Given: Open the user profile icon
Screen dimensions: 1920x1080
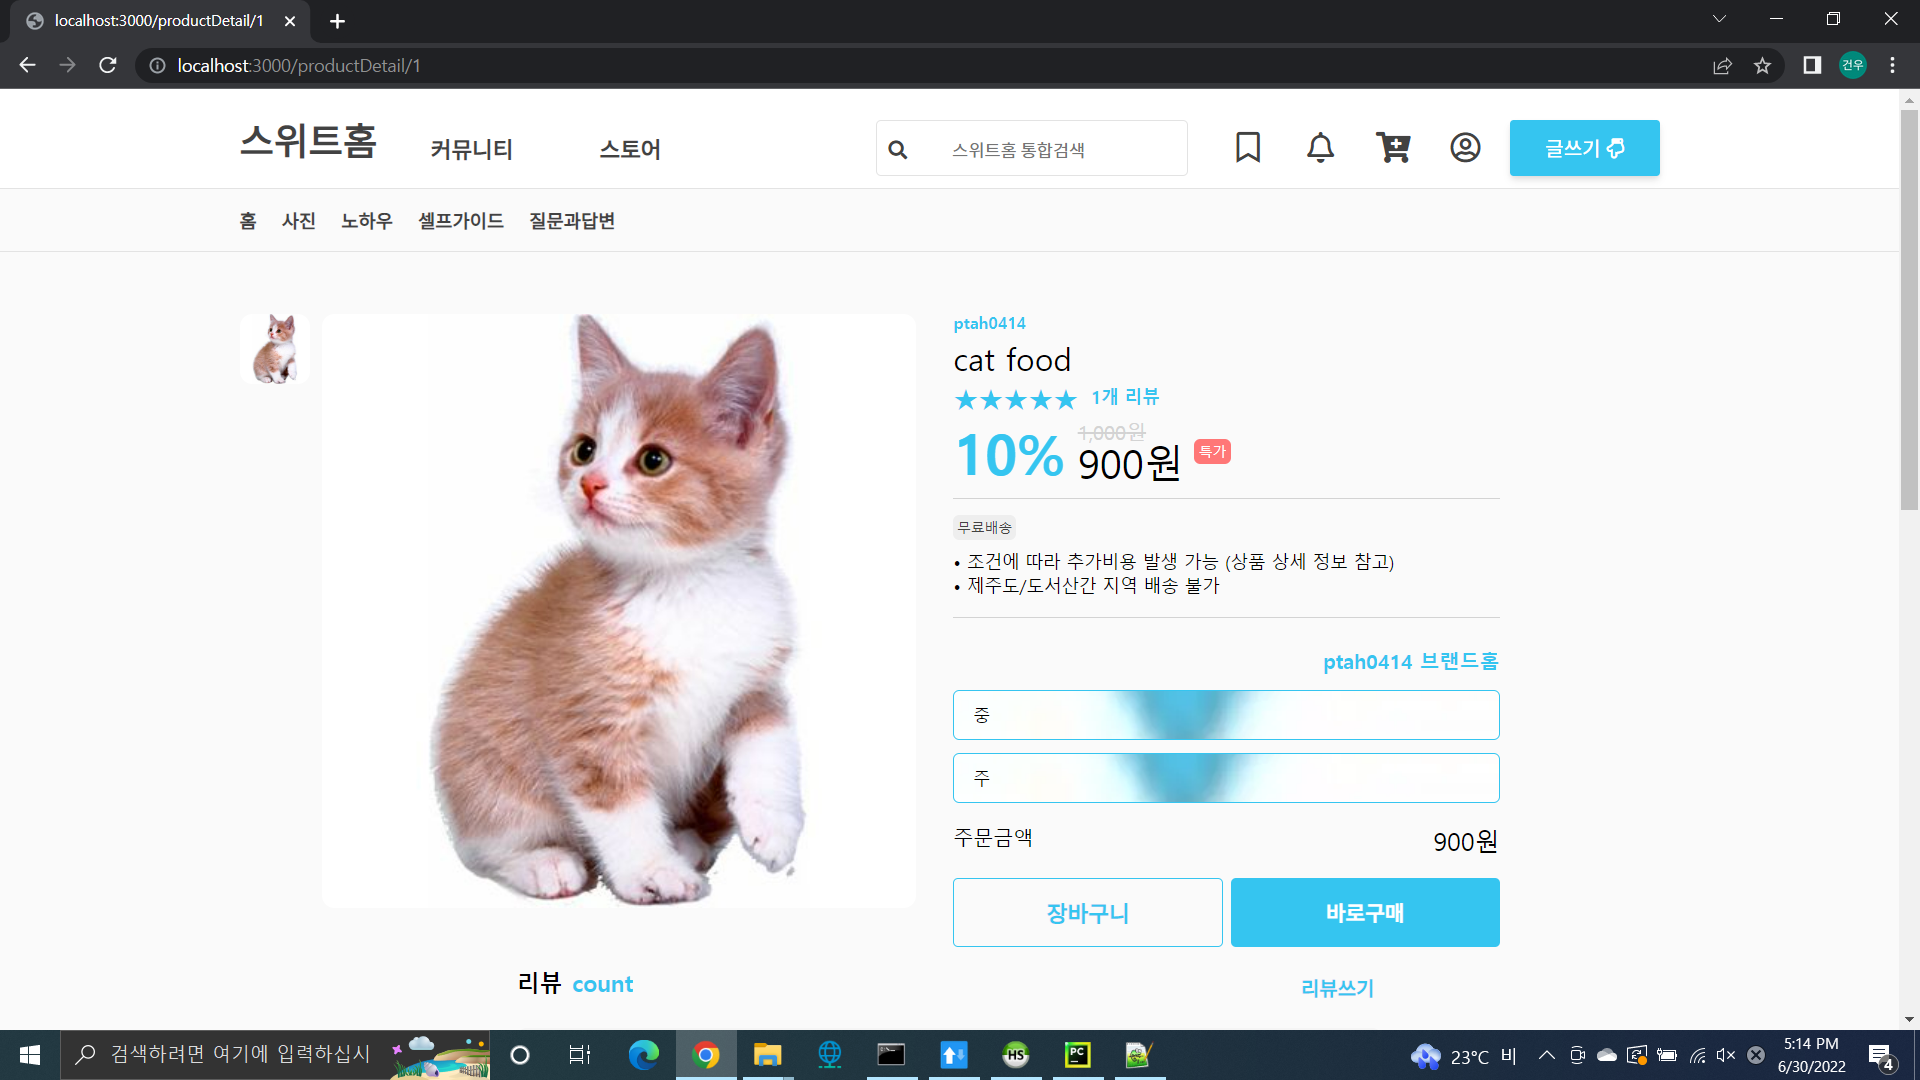Looking at the screenshot, I should pos(1464,147).
